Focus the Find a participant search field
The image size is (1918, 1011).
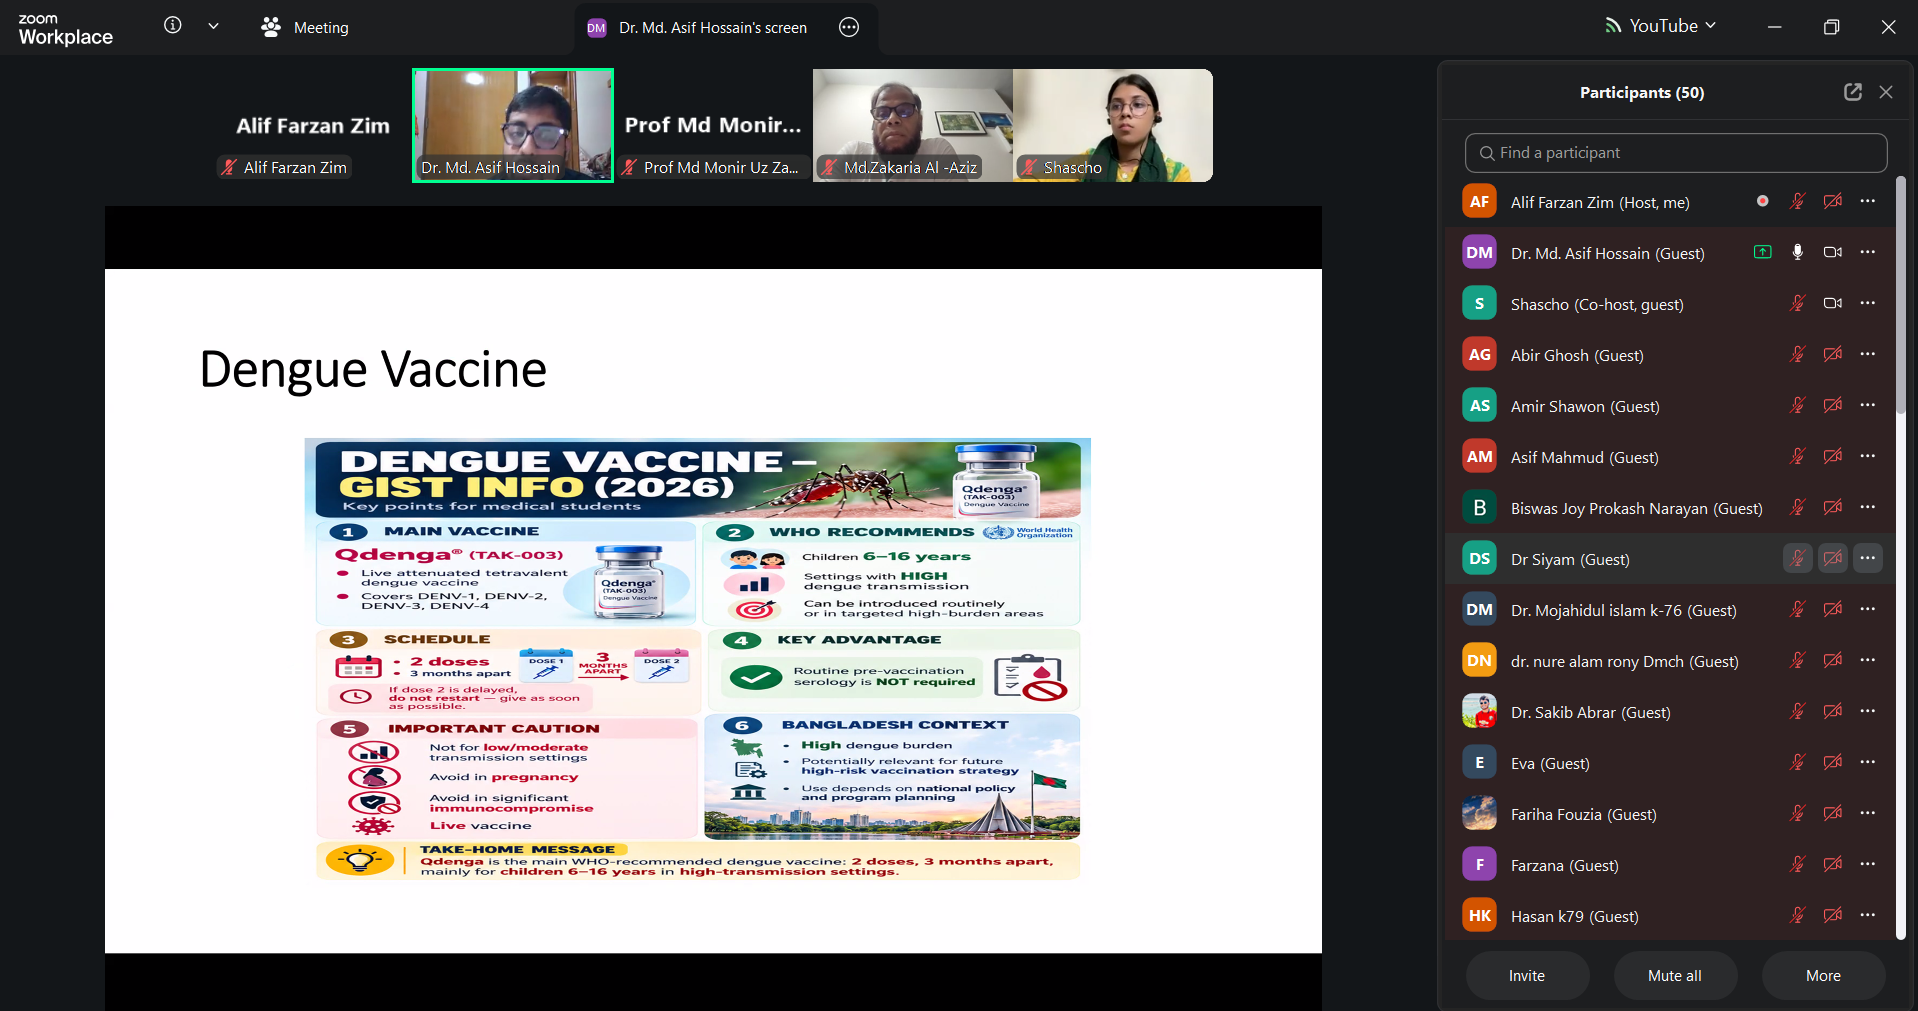pos(1676,153)
